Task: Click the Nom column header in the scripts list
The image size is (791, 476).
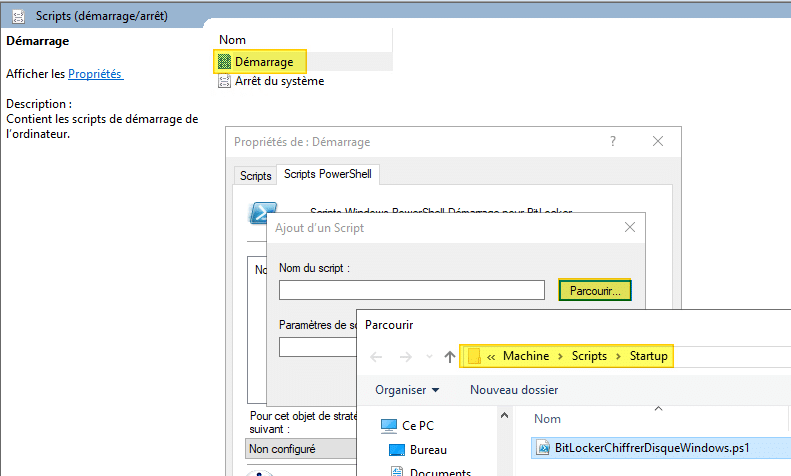Action: coord(233,40)
